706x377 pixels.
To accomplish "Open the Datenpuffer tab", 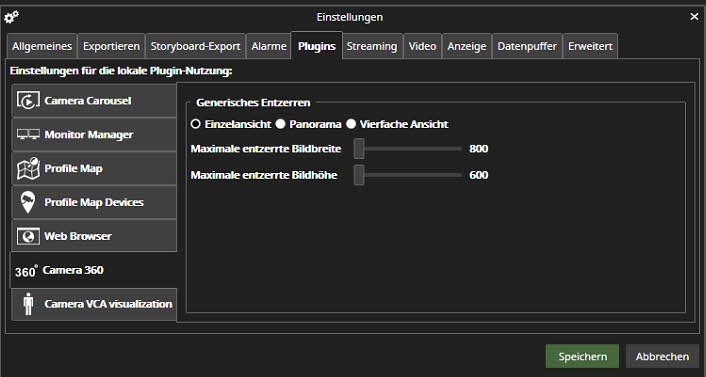I will pyautogui.click(x=527, y=46).
